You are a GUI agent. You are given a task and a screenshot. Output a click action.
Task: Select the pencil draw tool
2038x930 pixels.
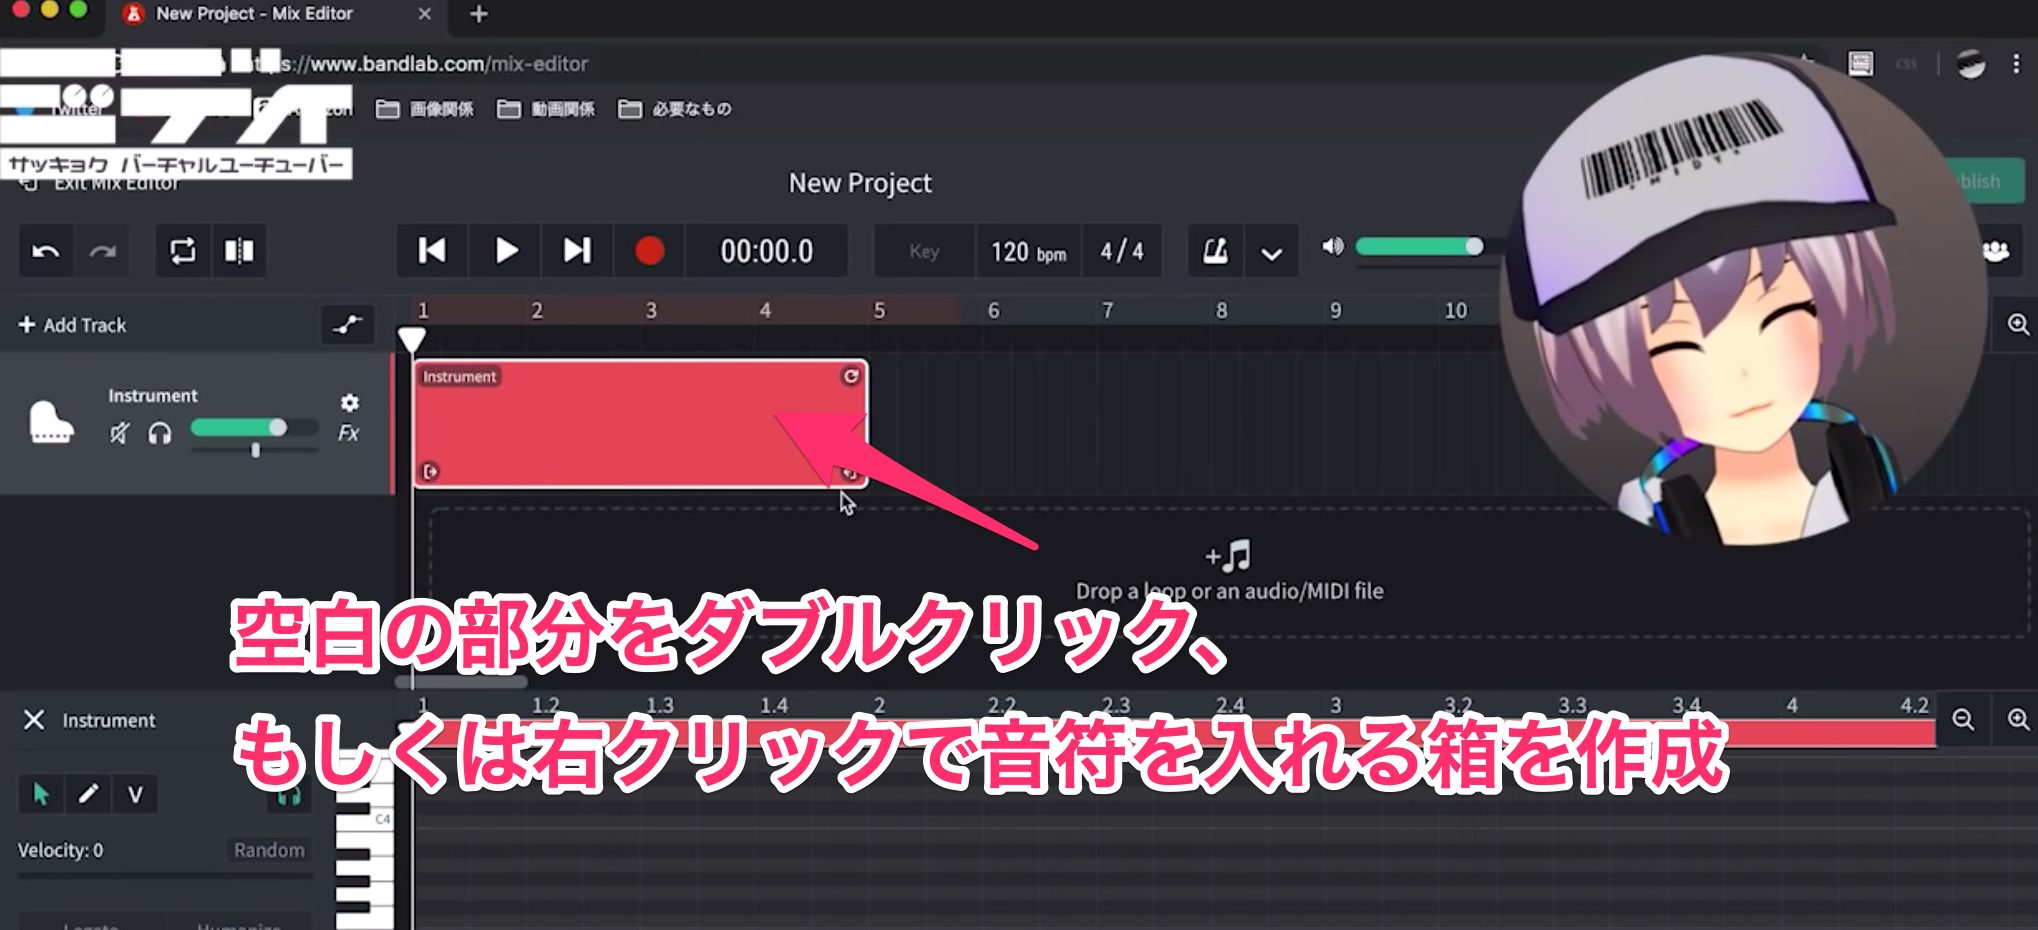(x=88, y=794)
